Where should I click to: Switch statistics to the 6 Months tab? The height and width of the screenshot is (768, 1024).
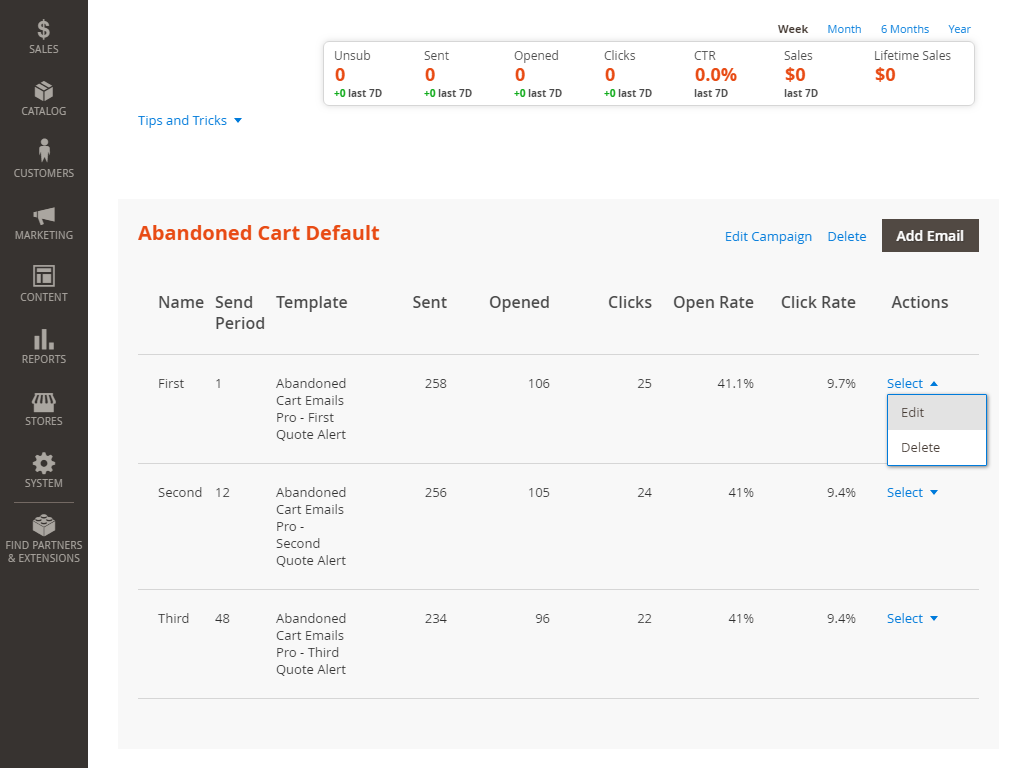pos(904,29)
